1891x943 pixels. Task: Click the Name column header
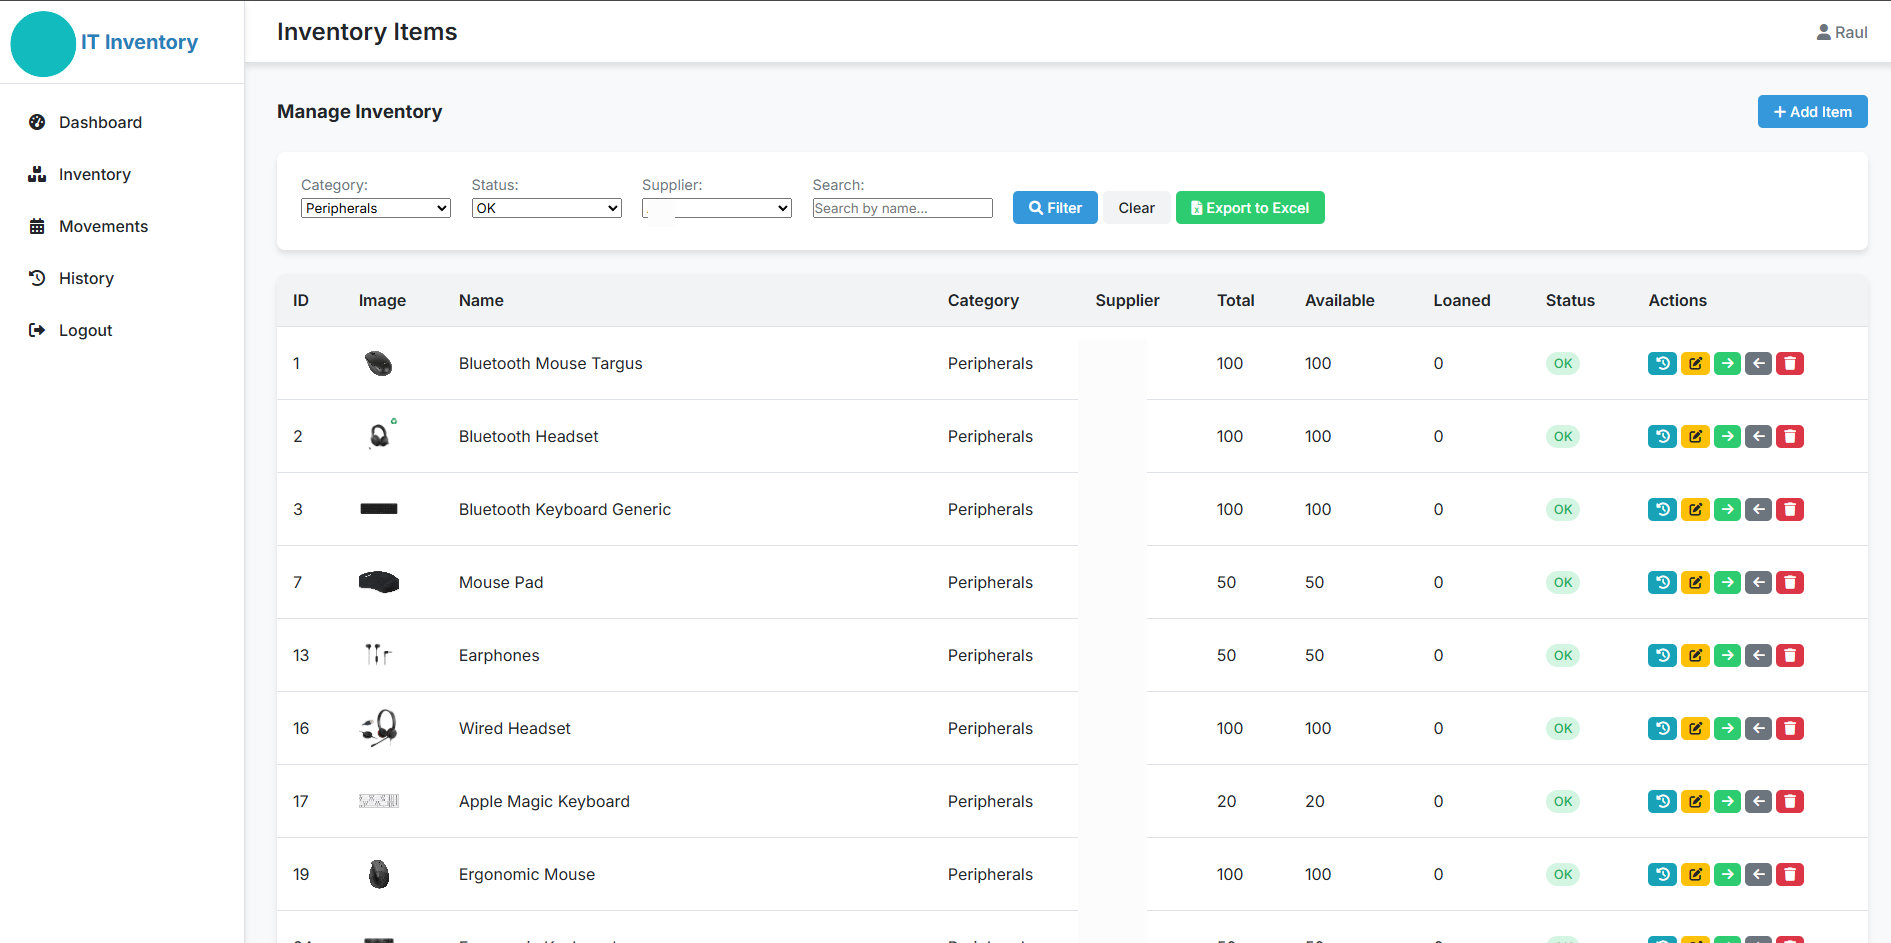[x=481, y=300]
